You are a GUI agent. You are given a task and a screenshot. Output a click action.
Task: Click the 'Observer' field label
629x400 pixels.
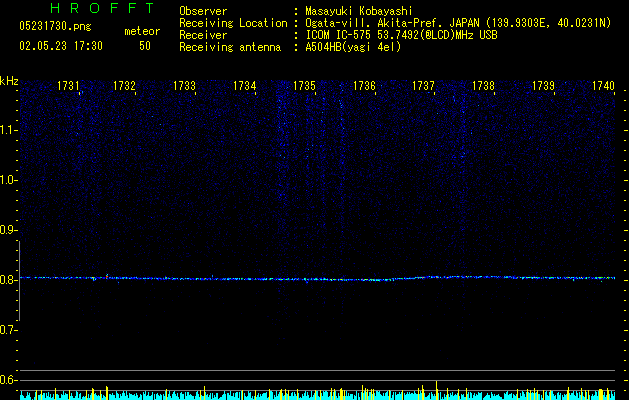pos(203,11)
